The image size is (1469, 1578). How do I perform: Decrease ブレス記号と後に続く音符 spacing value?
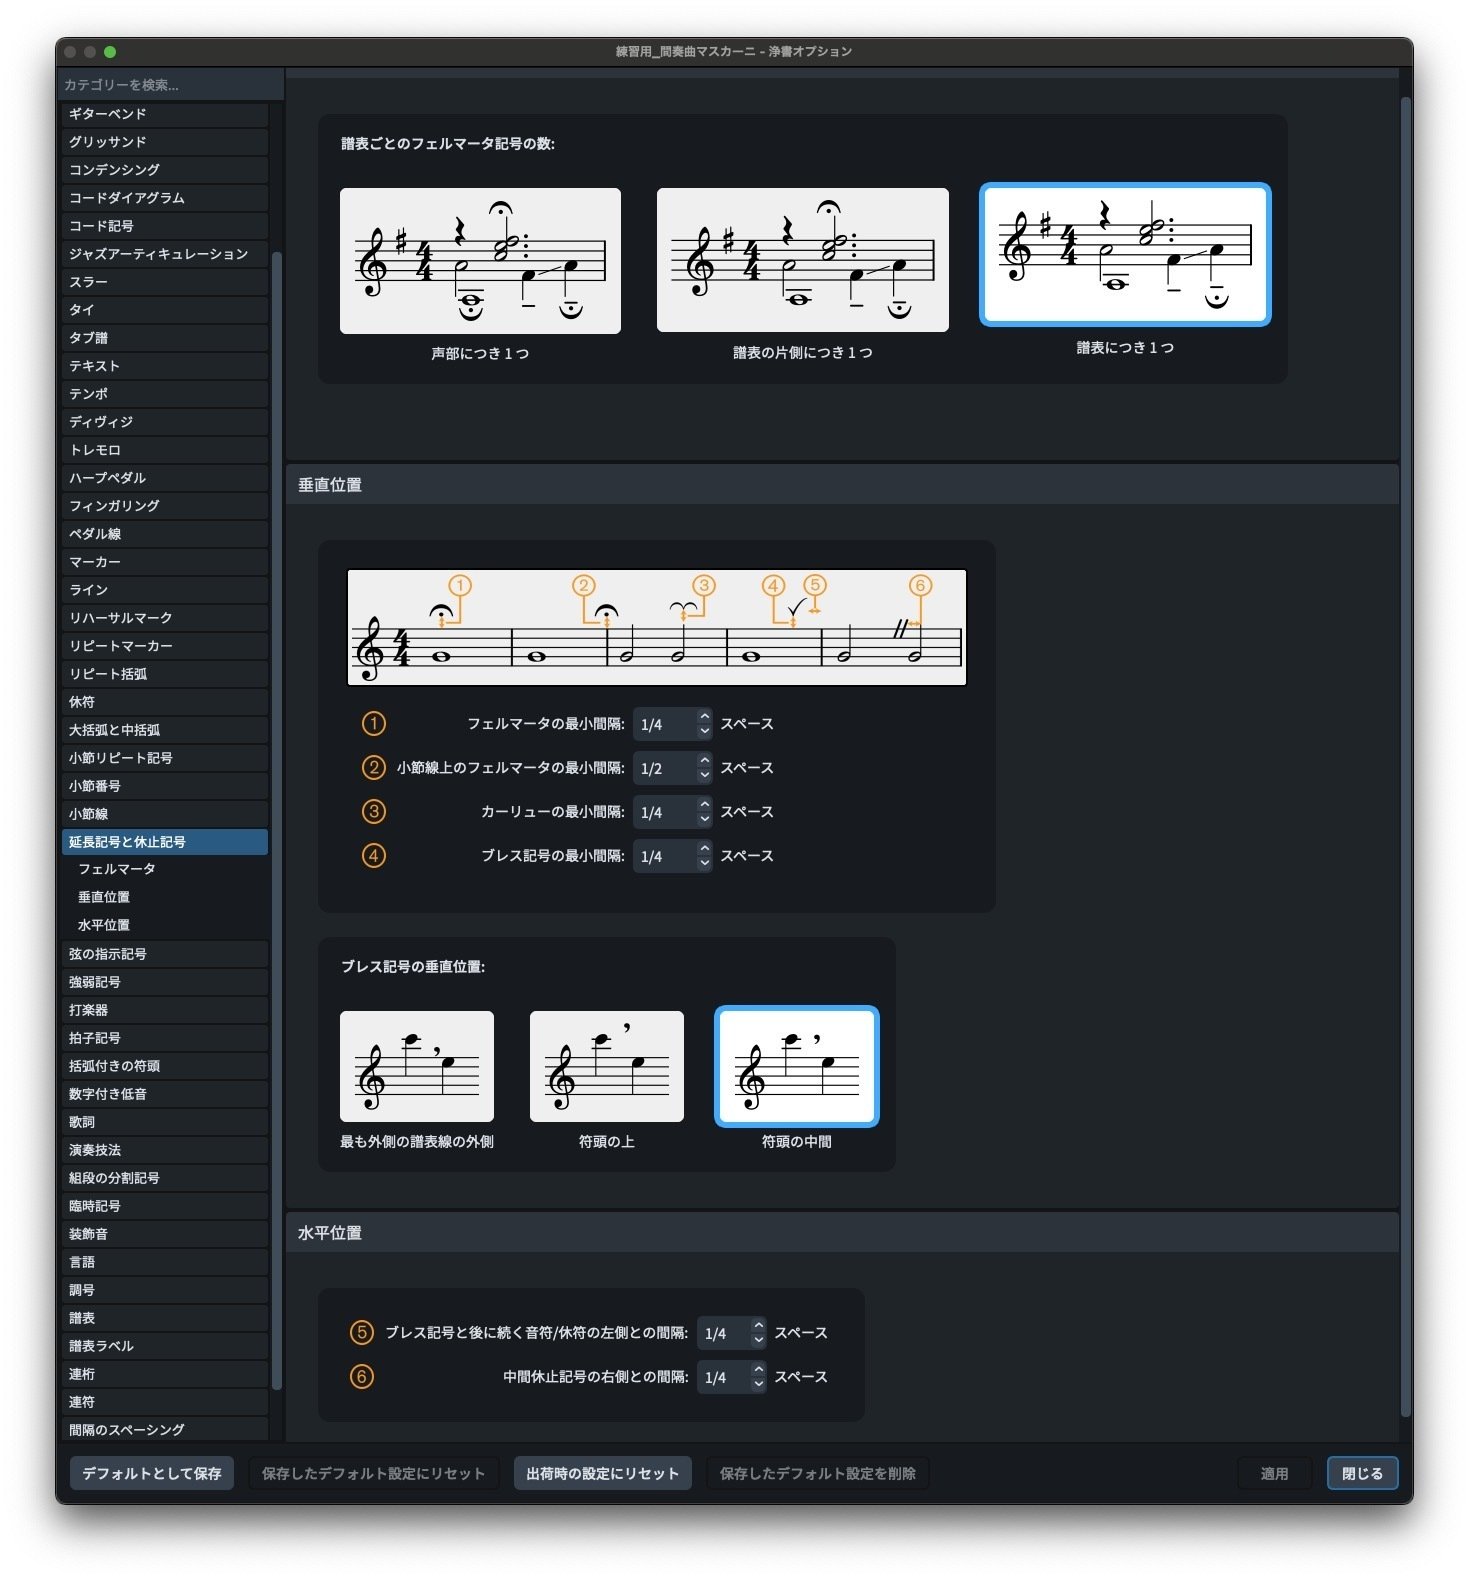759,1340
